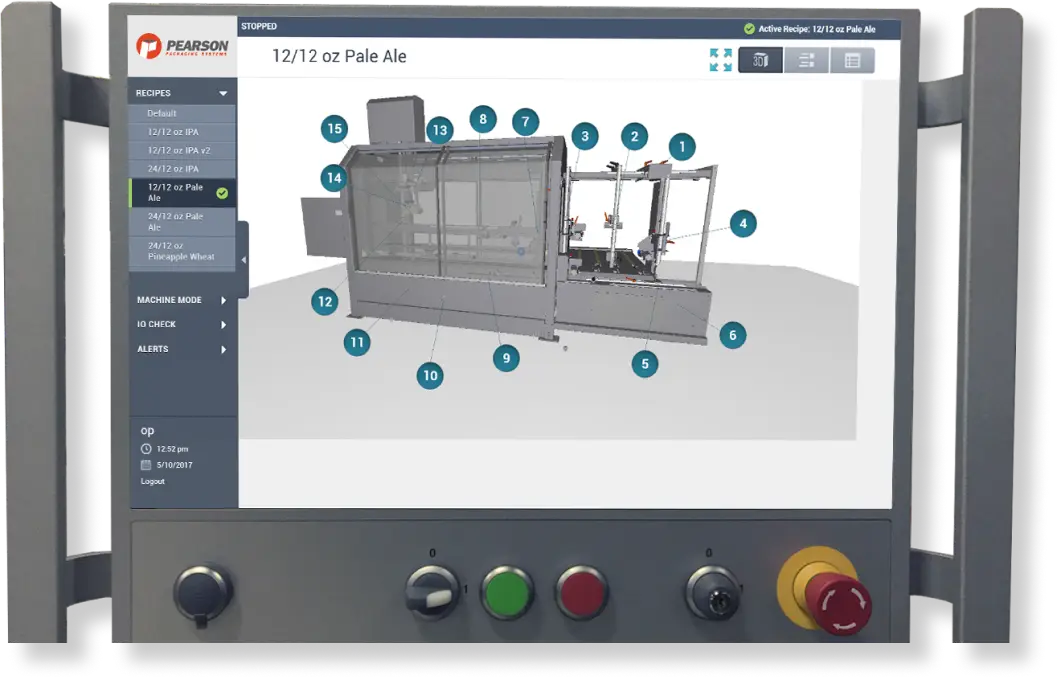Choose the 24/12 oz IPA recipe
1061x680 pixels.
(173, 168)
